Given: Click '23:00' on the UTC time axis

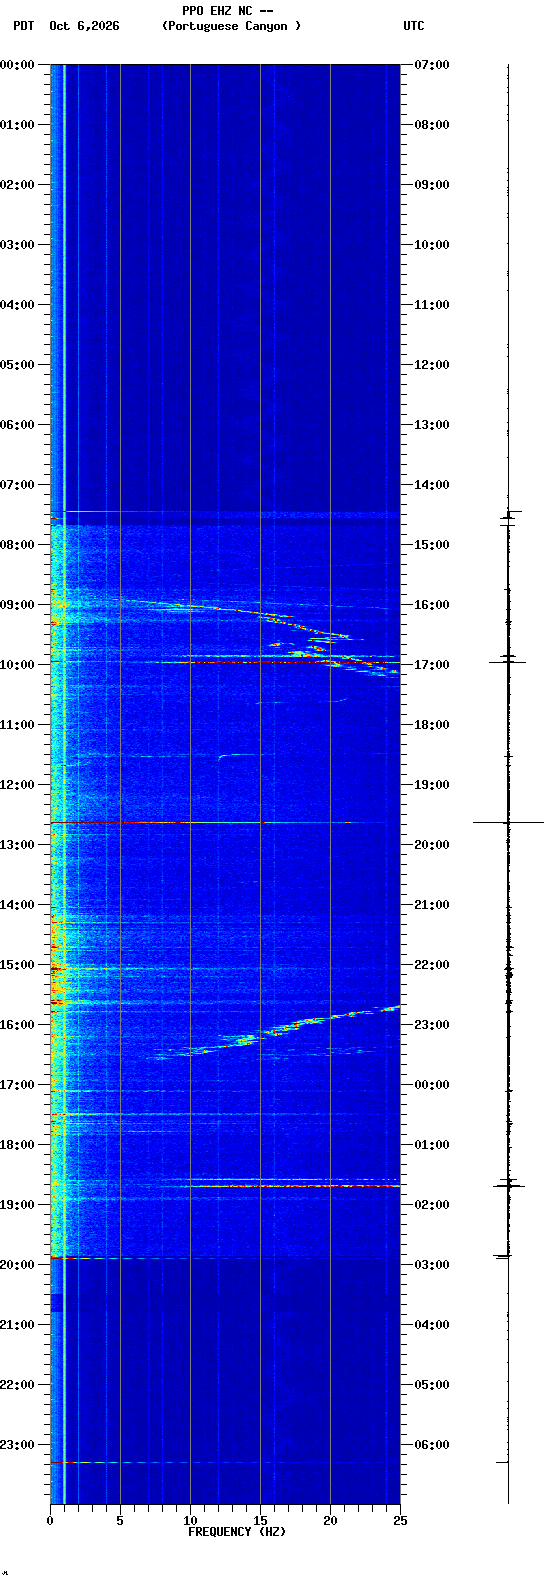Looking at the screenshot, I should [x=432, y=1025].
